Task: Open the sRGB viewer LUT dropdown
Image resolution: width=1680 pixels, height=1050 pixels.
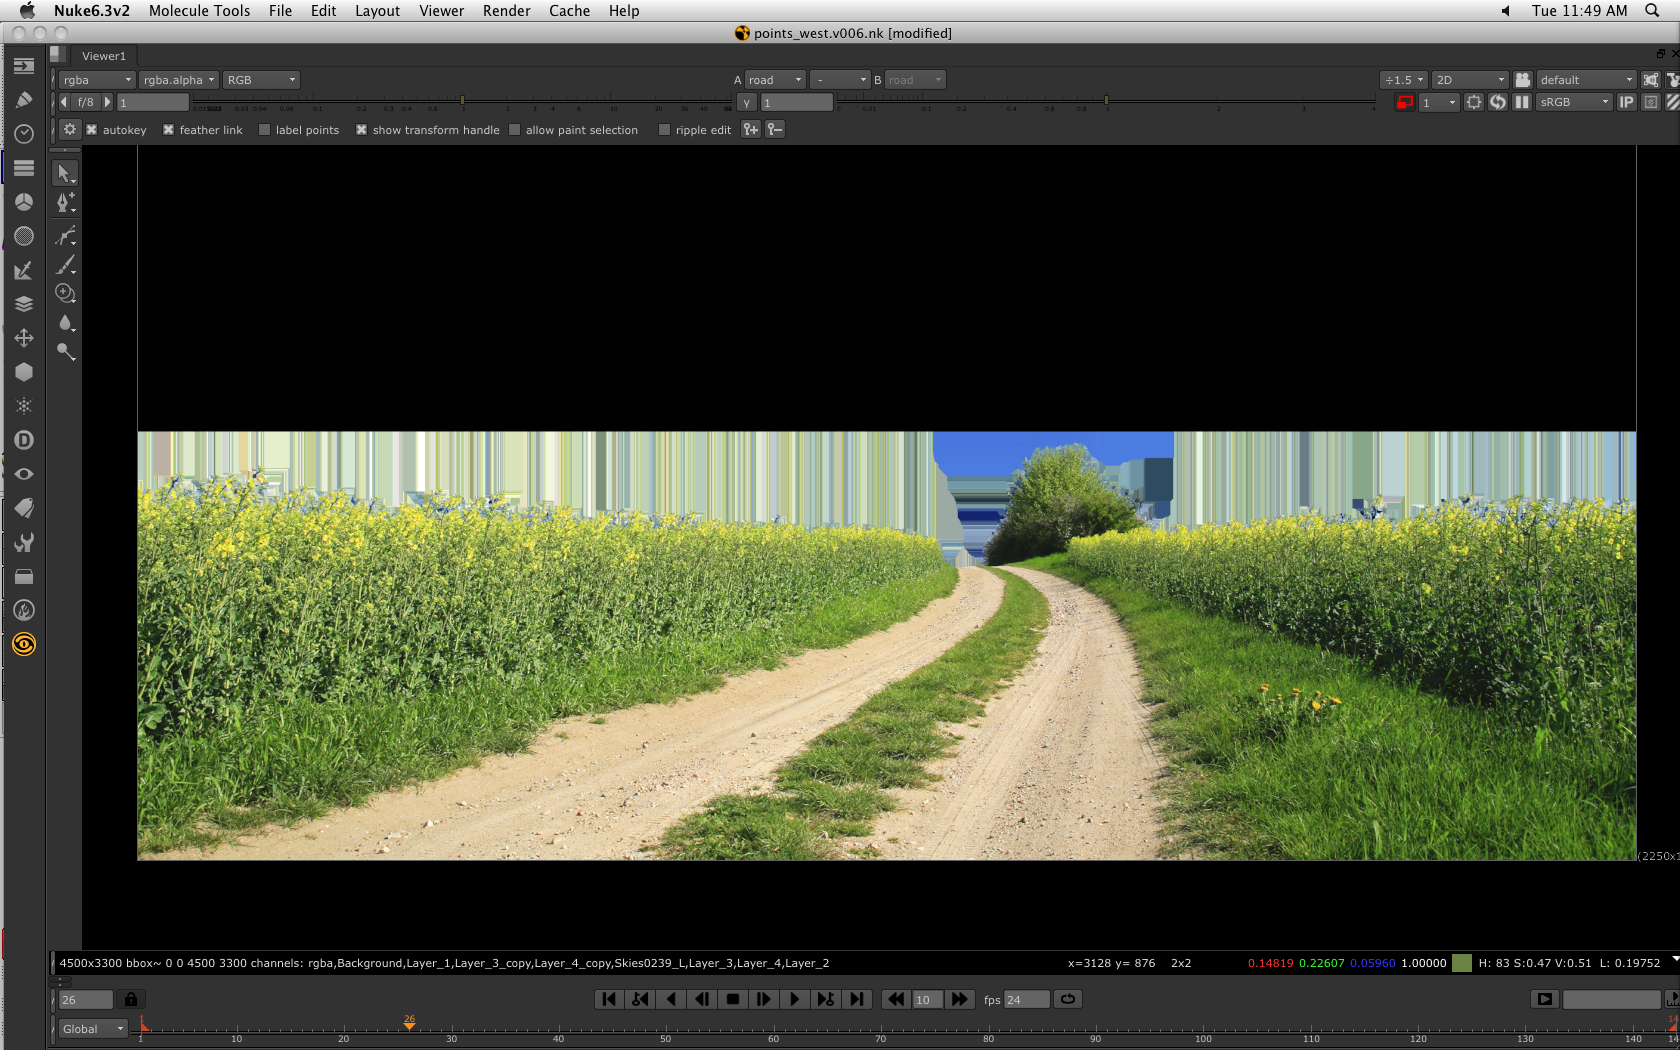Action: point(1575,102)
